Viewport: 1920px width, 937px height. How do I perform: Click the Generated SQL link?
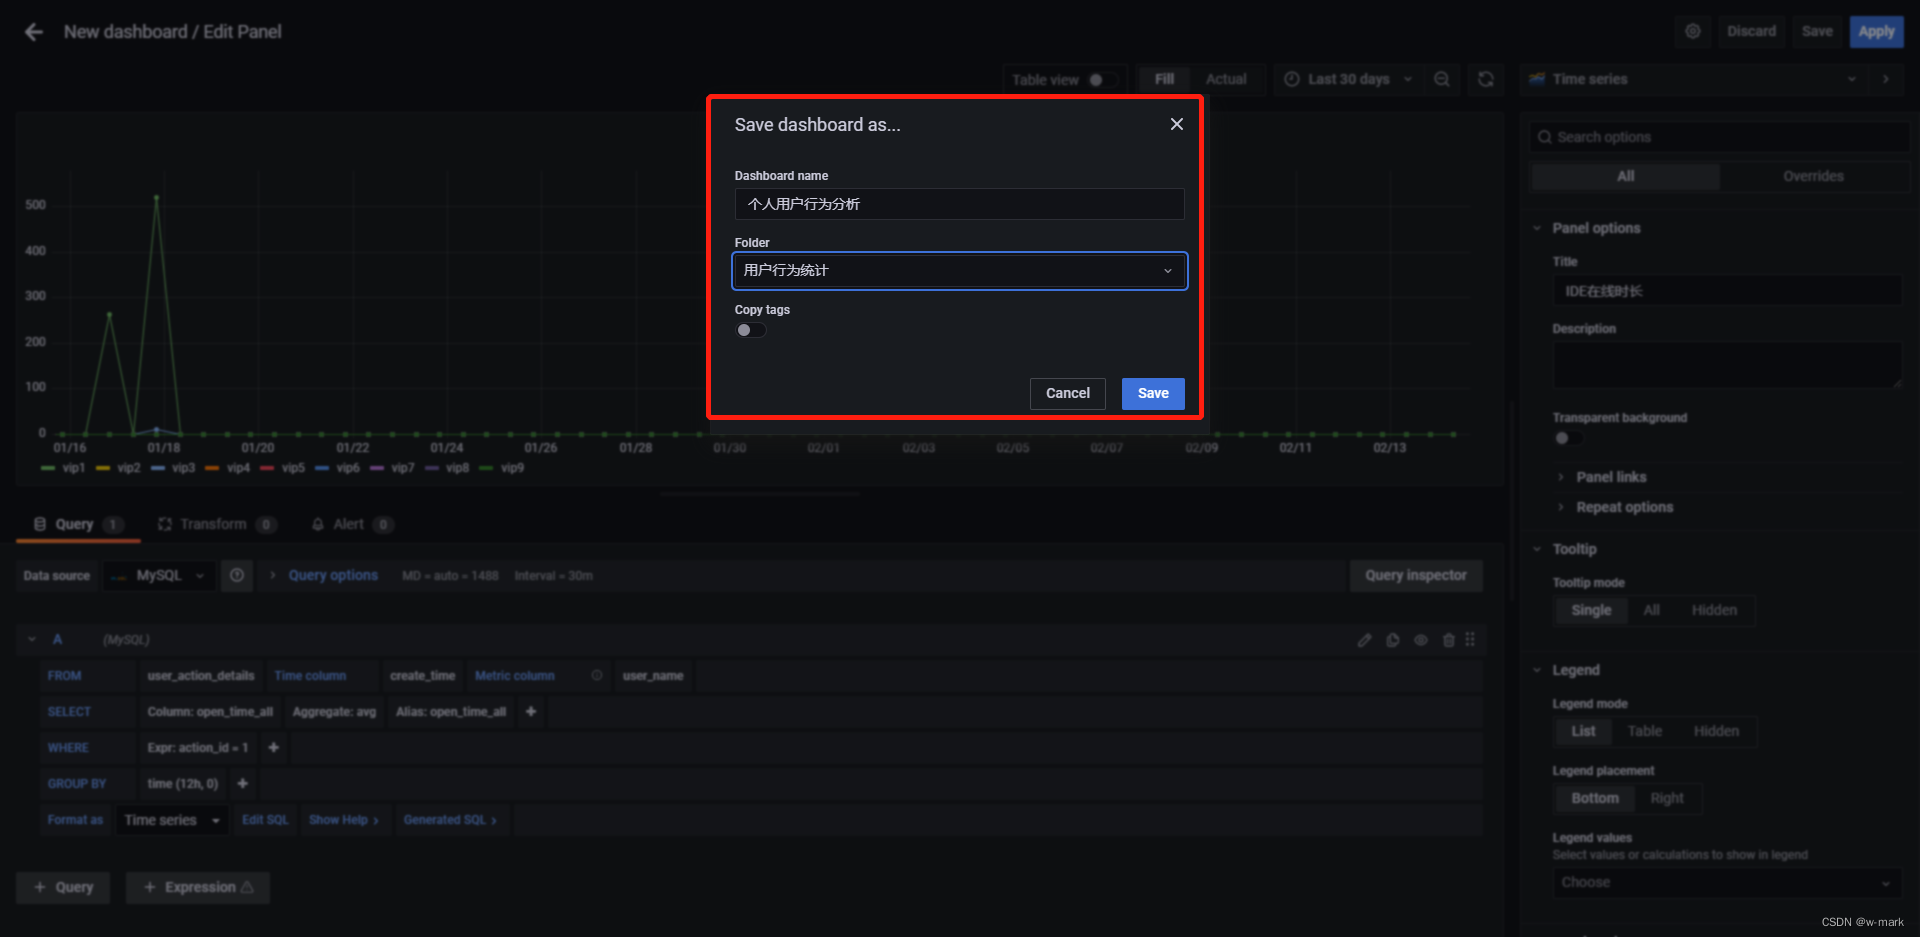coord(450,820)
